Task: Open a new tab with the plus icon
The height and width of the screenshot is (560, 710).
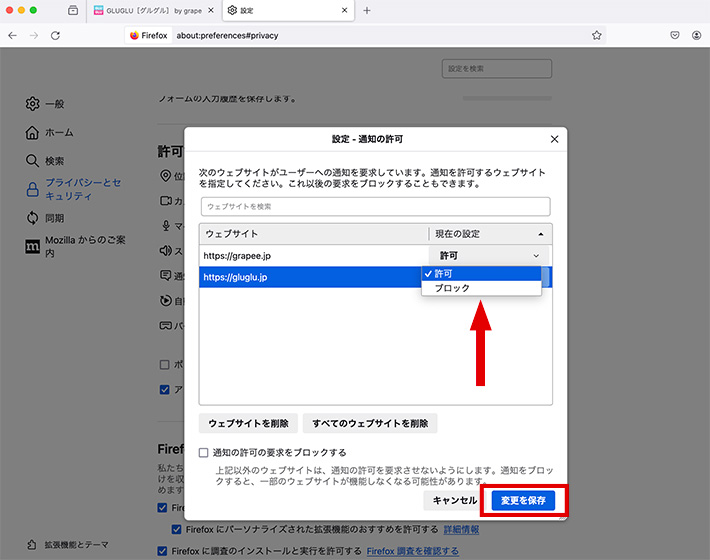Action: 367,10
